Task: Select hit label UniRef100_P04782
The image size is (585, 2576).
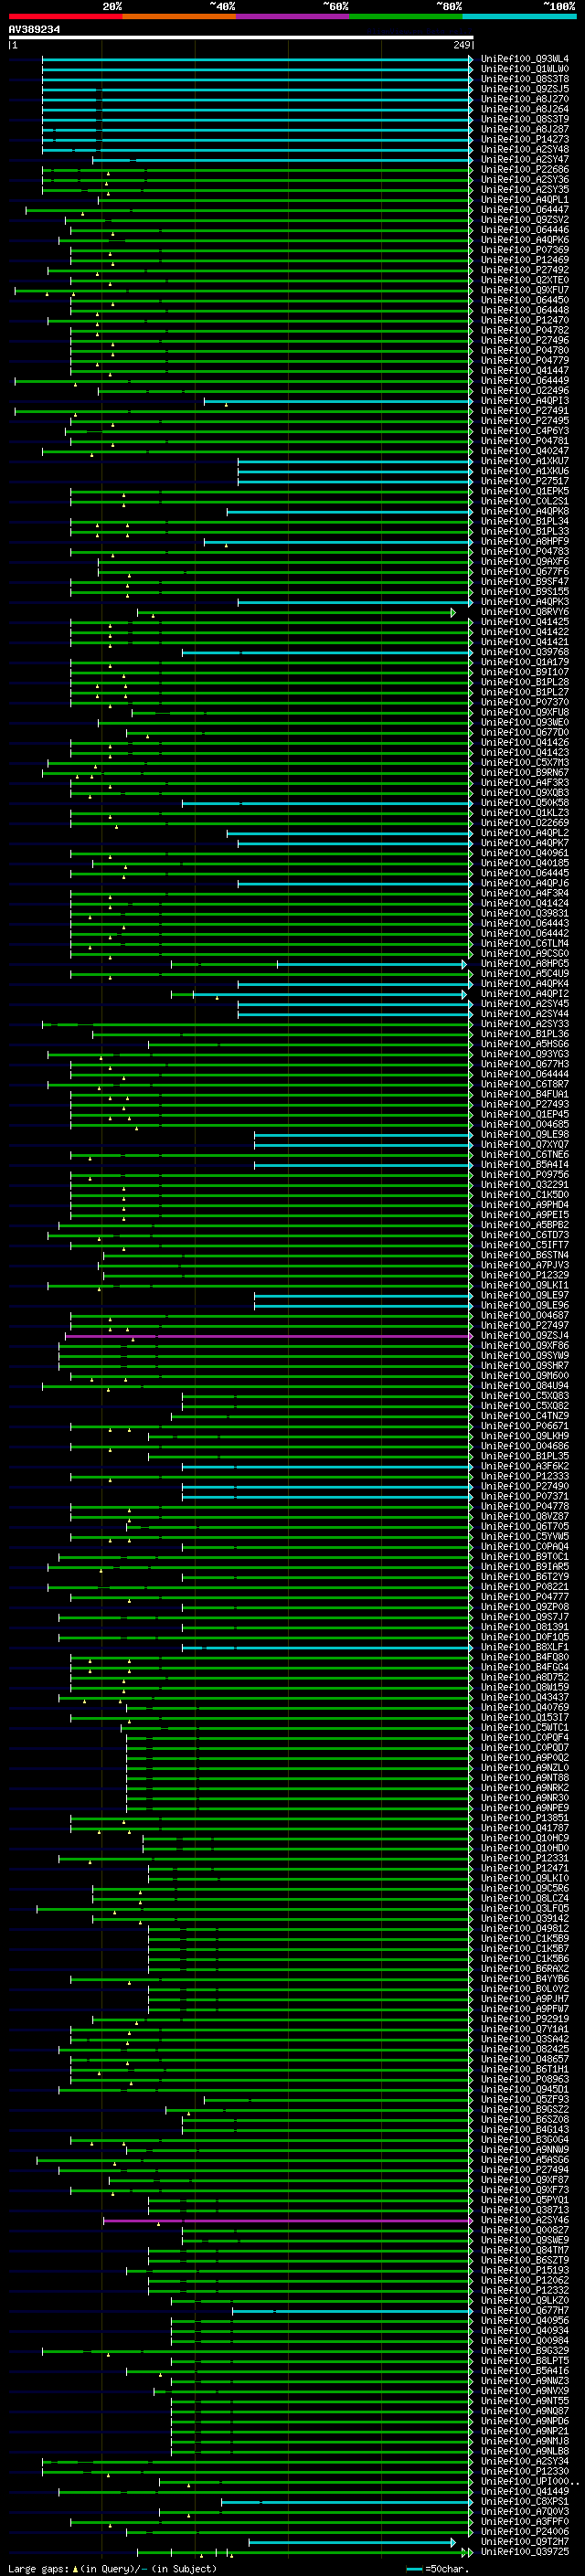Action: tap(525, 330)
